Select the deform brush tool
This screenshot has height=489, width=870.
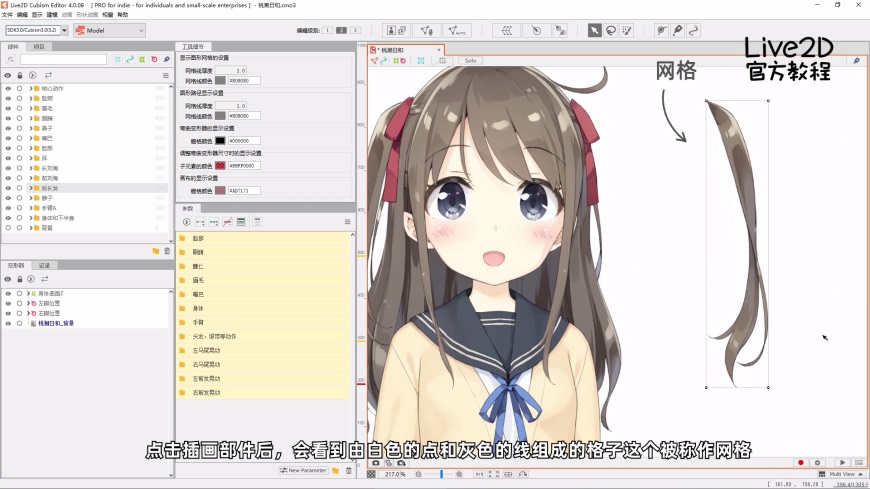click(677, 31)
